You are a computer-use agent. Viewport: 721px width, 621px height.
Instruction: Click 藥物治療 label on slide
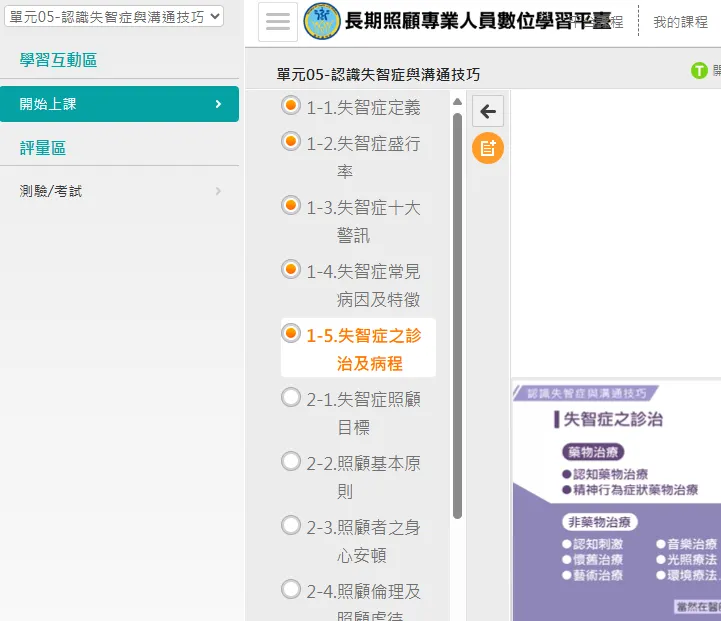(593, 452)
